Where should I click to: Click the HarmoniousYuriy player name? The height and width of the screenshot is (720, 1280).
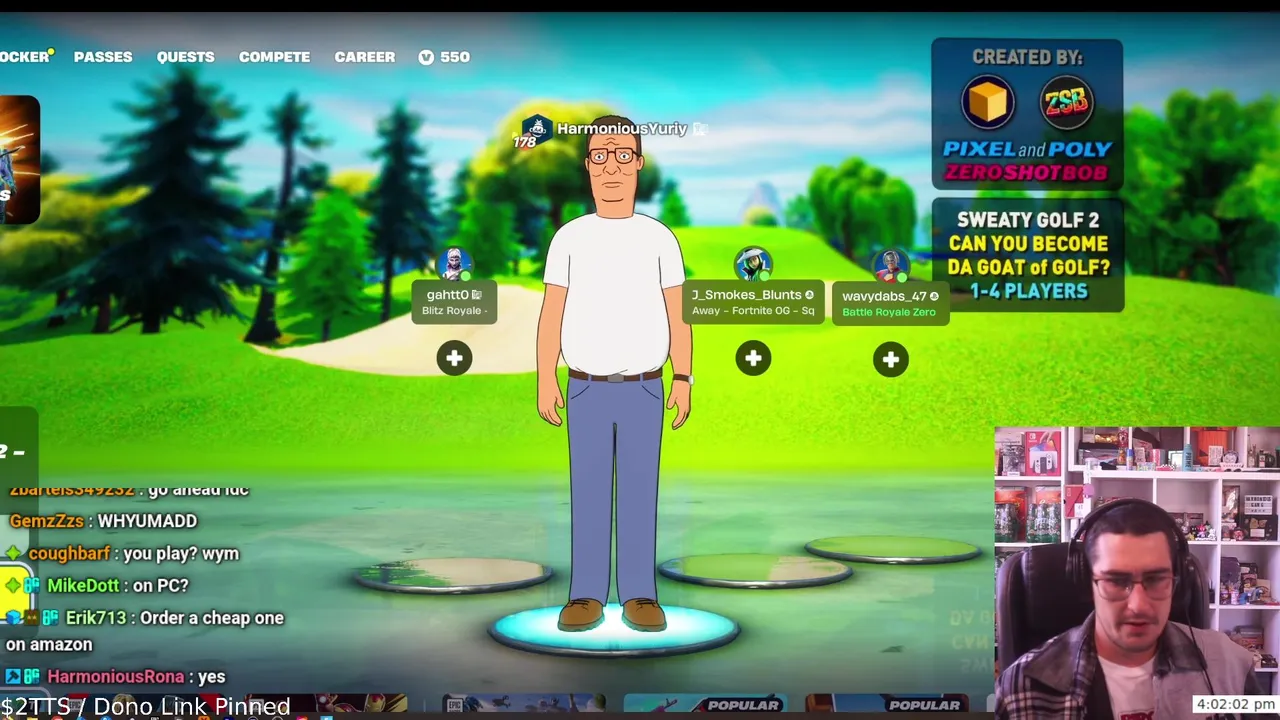click(x=622, y=128)
